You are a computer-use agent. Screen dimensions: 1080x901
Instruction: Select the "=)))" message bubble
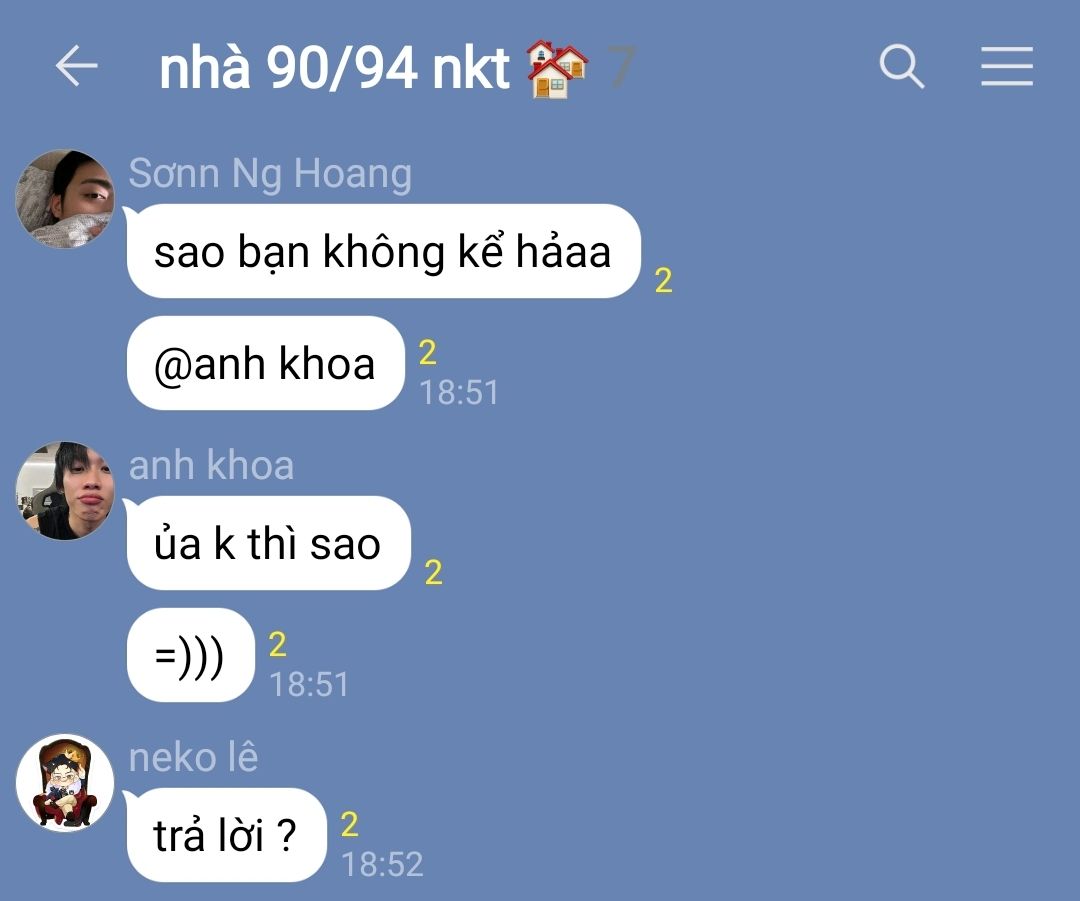click(x=191, y=655)
